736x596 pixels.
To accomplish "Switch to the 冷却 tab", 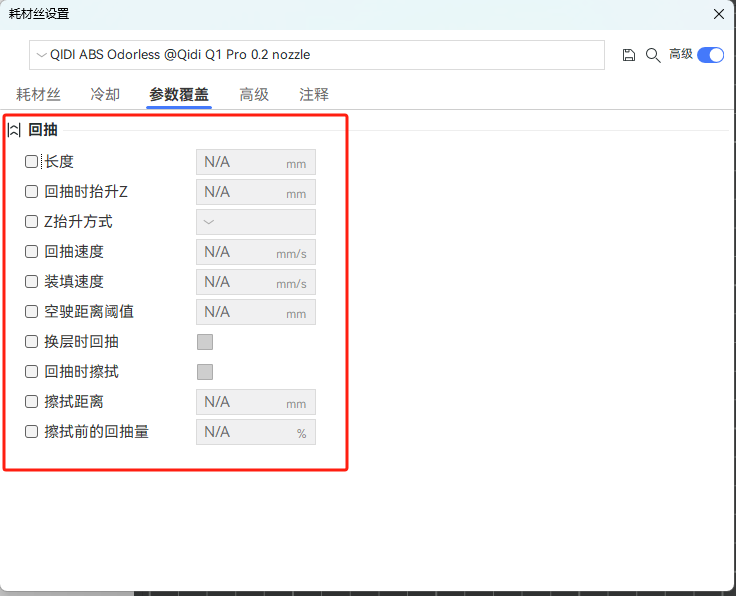I will coord(105,95).
